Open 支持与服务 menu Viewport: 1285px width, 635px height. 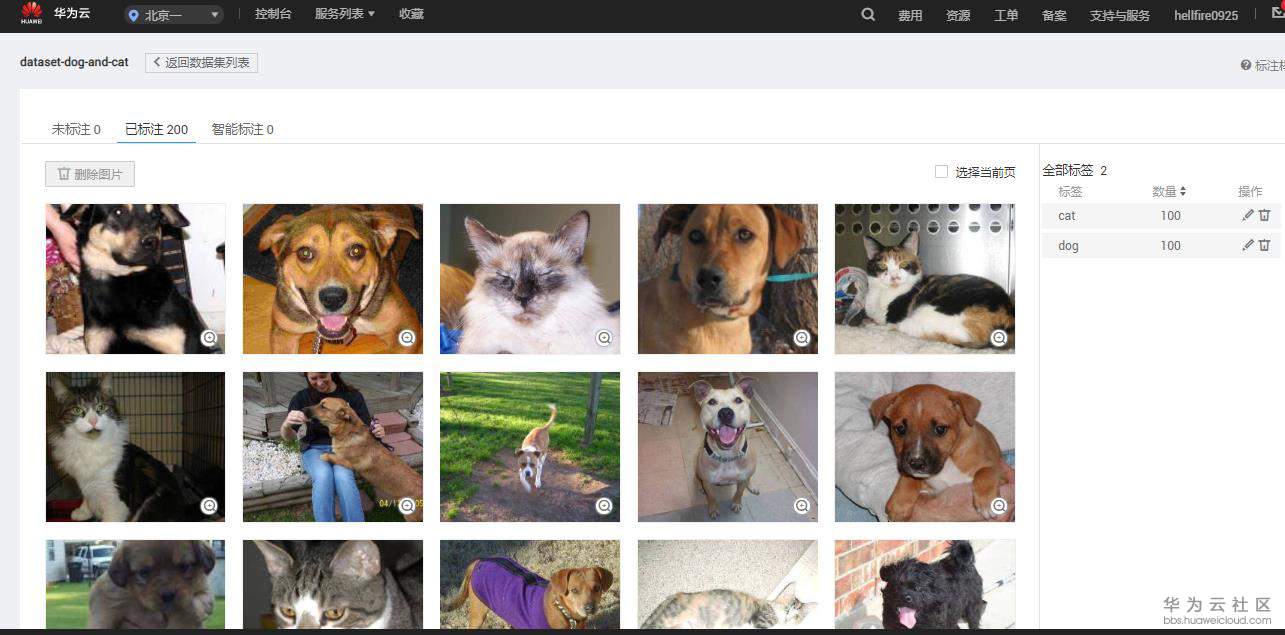(x=1120, y=15)
